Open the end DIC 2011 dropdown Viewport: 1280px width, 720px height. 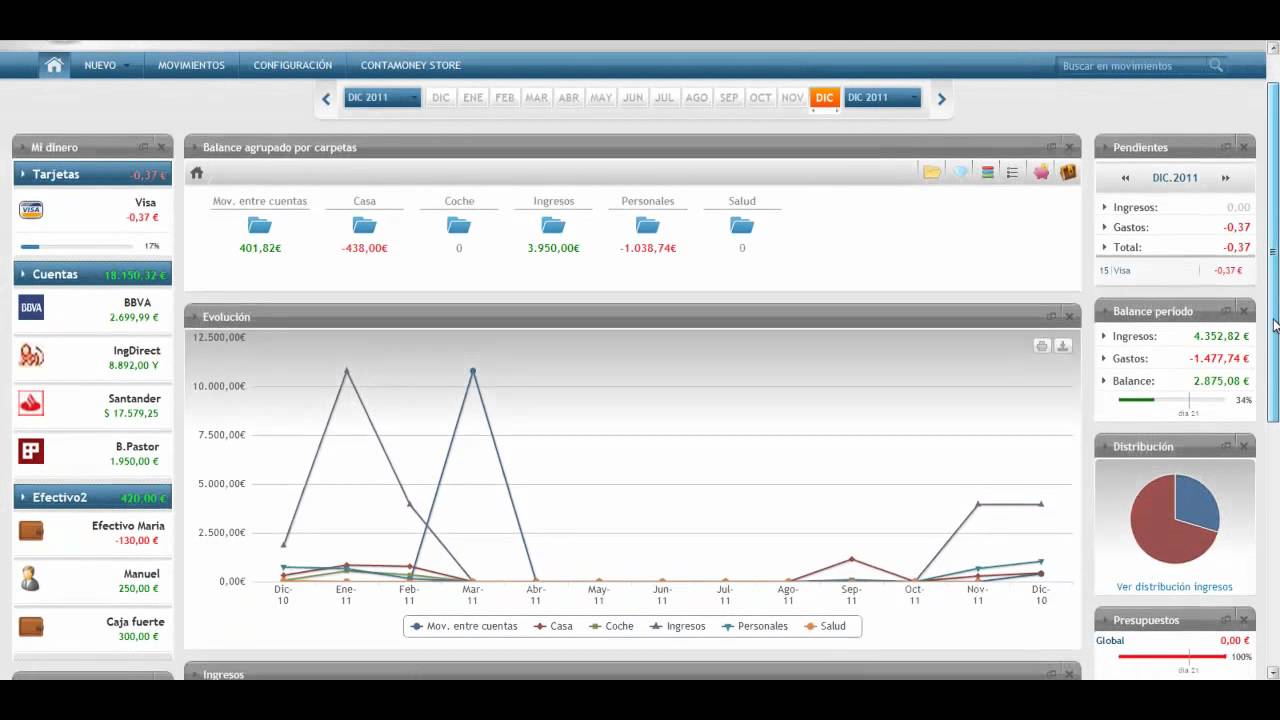[x=882, y=97]
